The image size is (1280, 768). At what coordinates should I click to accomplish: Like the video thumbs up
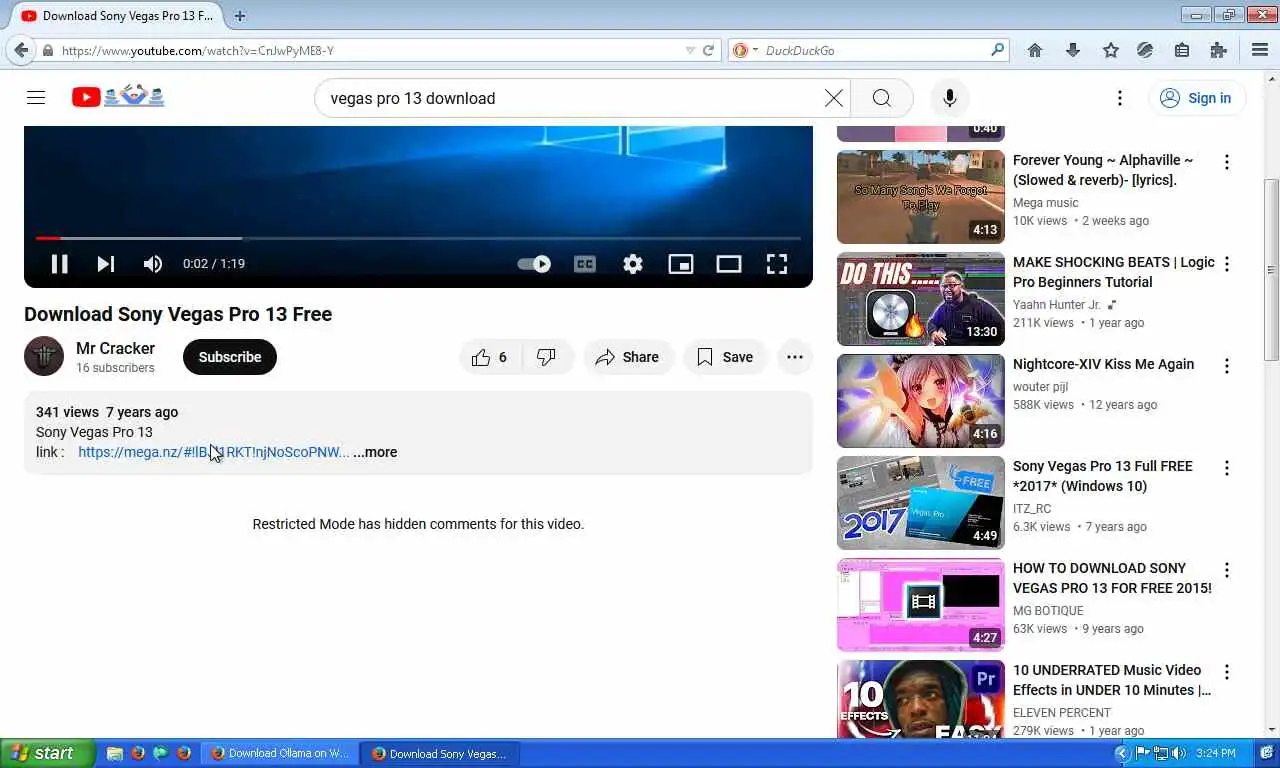[489, 357]
